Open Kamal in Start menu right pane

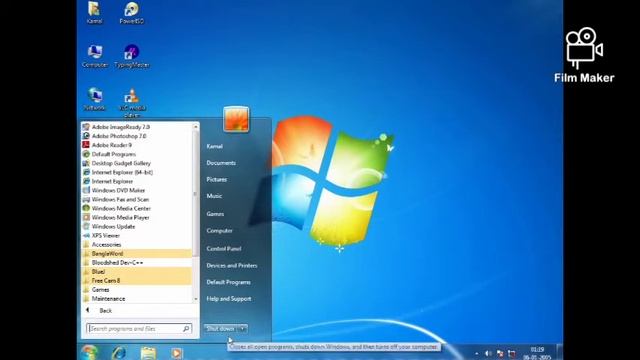214,146
